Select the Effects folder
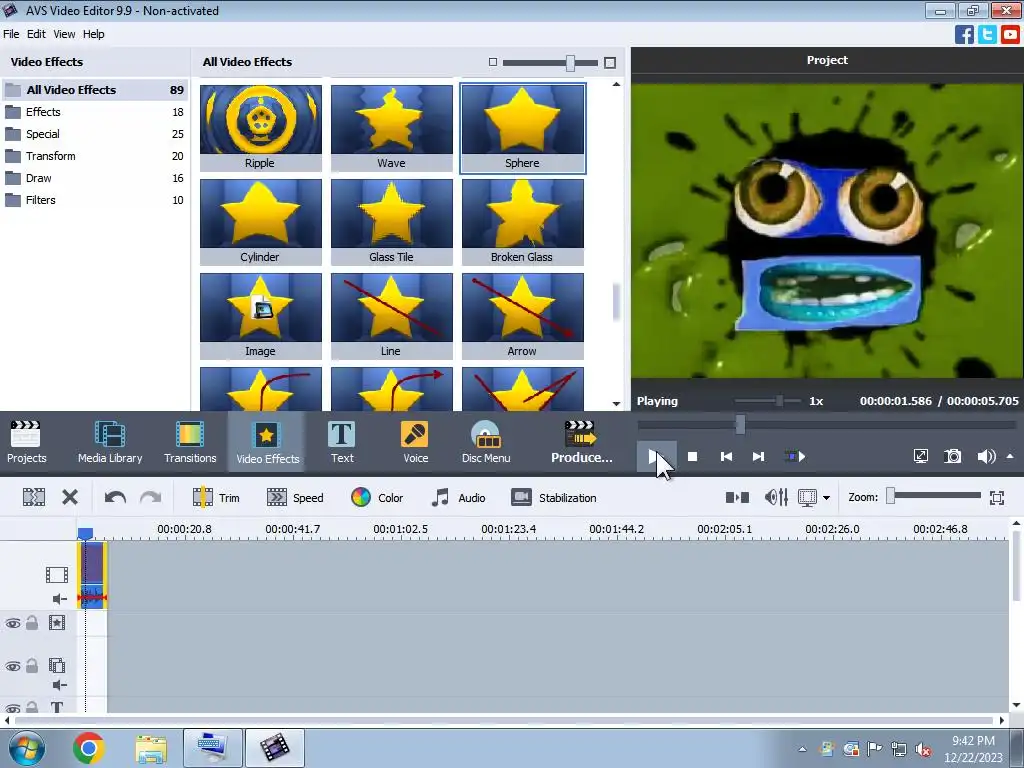This screenshot has height=768, width=1024. [x=95, y=112]
